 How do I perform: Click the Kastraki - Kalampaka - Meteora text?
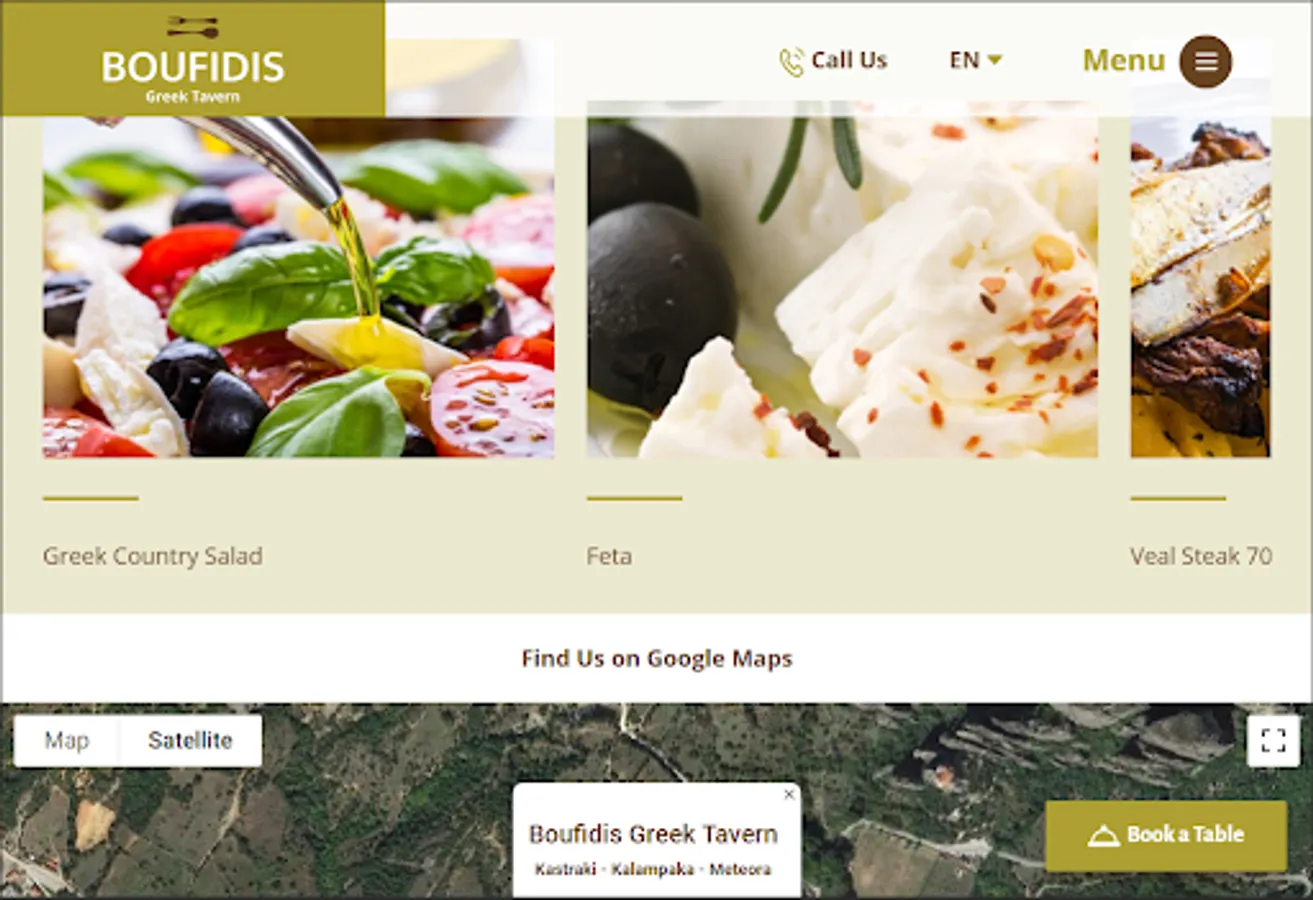tap(653, 869)
